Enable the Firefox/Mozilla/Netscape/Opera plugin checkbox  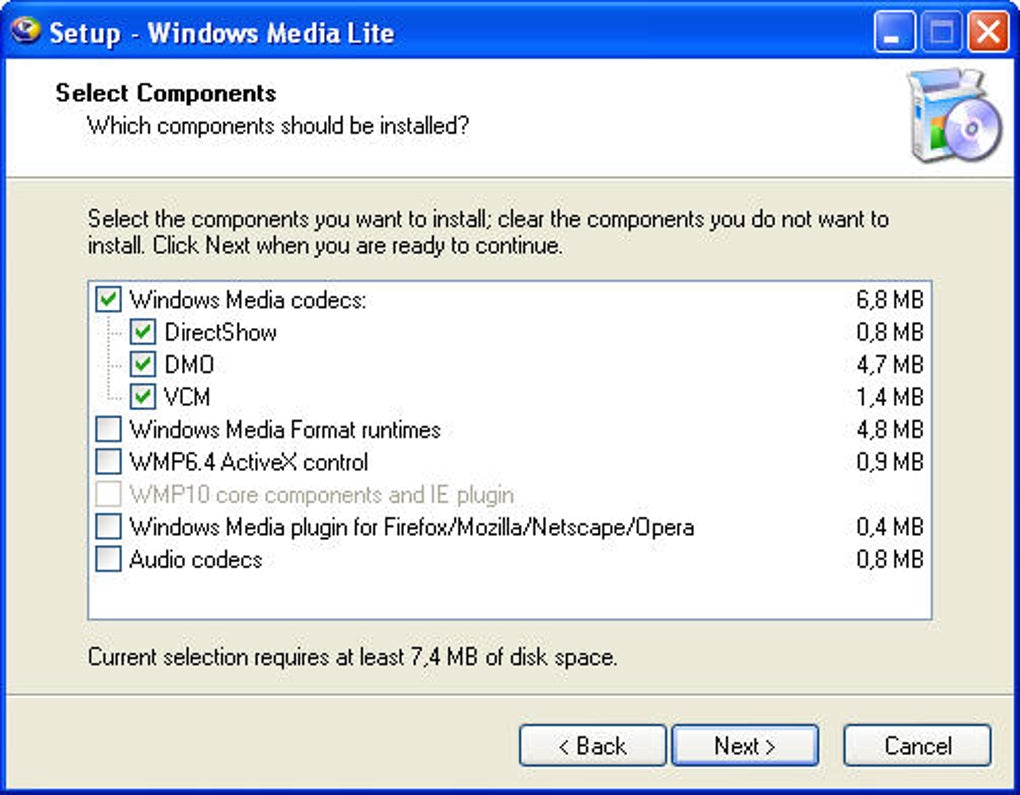[x=108, y=527]
